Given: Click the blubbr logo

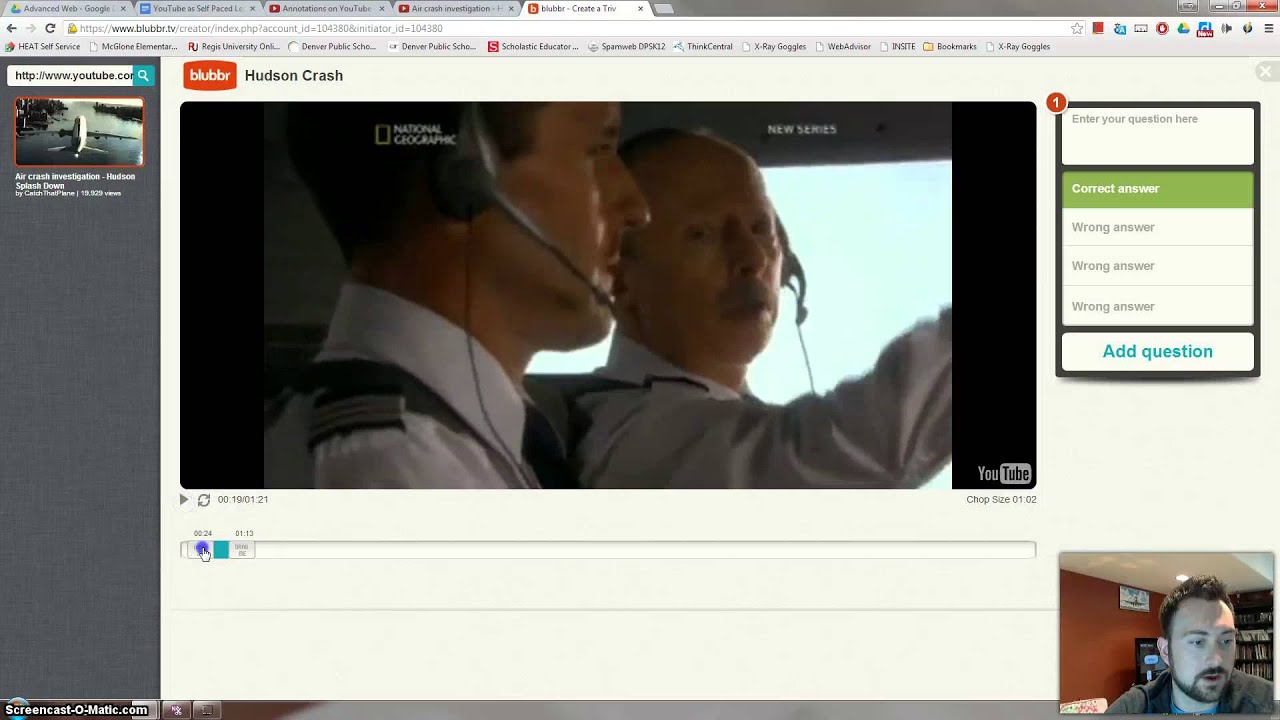Looking at the screenshot, I should (209, 75).
